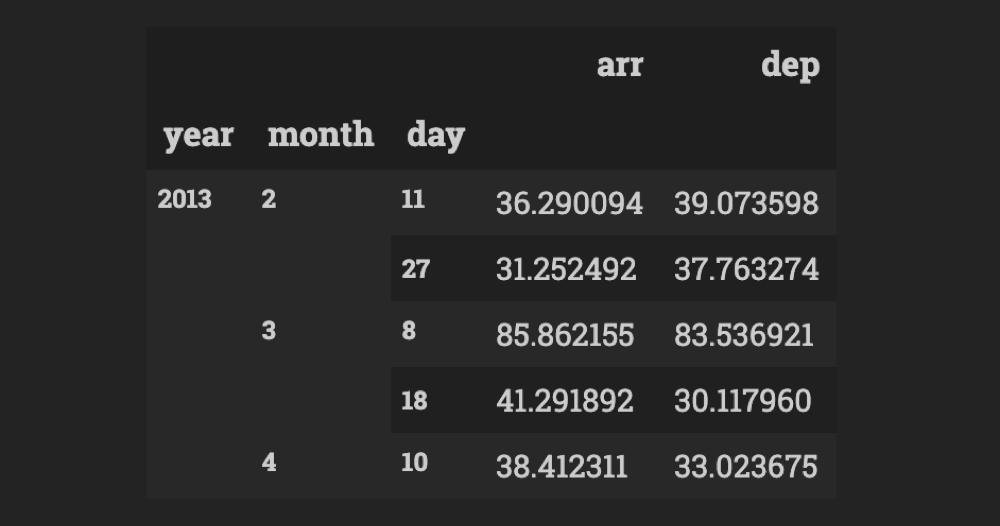Click dep value 39.073598
The width and height of the screenshot is (1000, 526).
click(746, 203)
